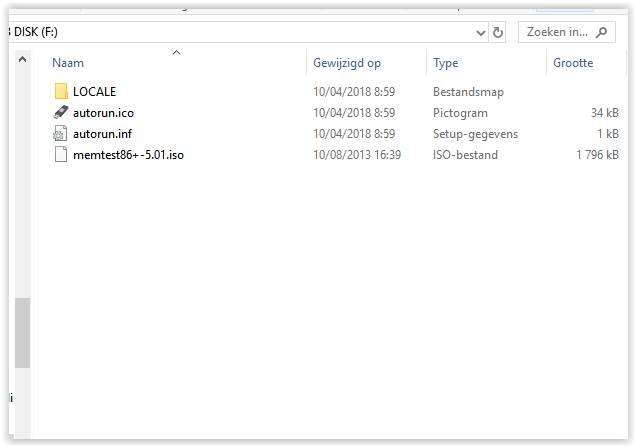Viewport: 636px width, 447px height.
Task: Sort files by the Type column
Action: click(445, 63)
